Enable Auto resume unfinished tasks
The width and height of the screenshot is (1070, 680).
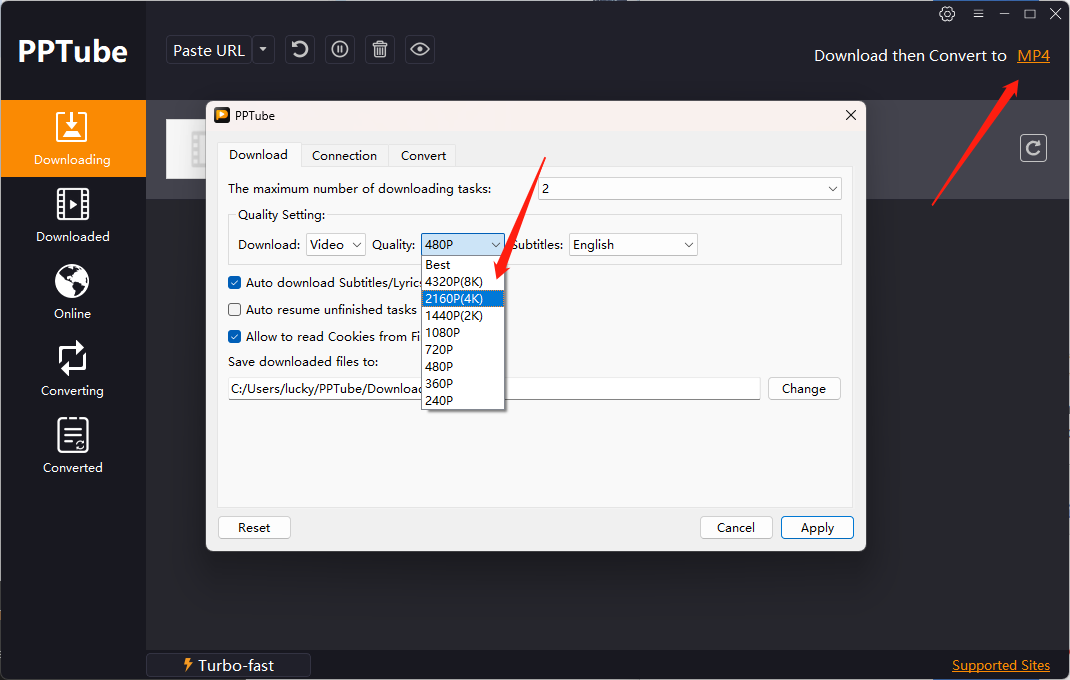(x=235, y=310)
